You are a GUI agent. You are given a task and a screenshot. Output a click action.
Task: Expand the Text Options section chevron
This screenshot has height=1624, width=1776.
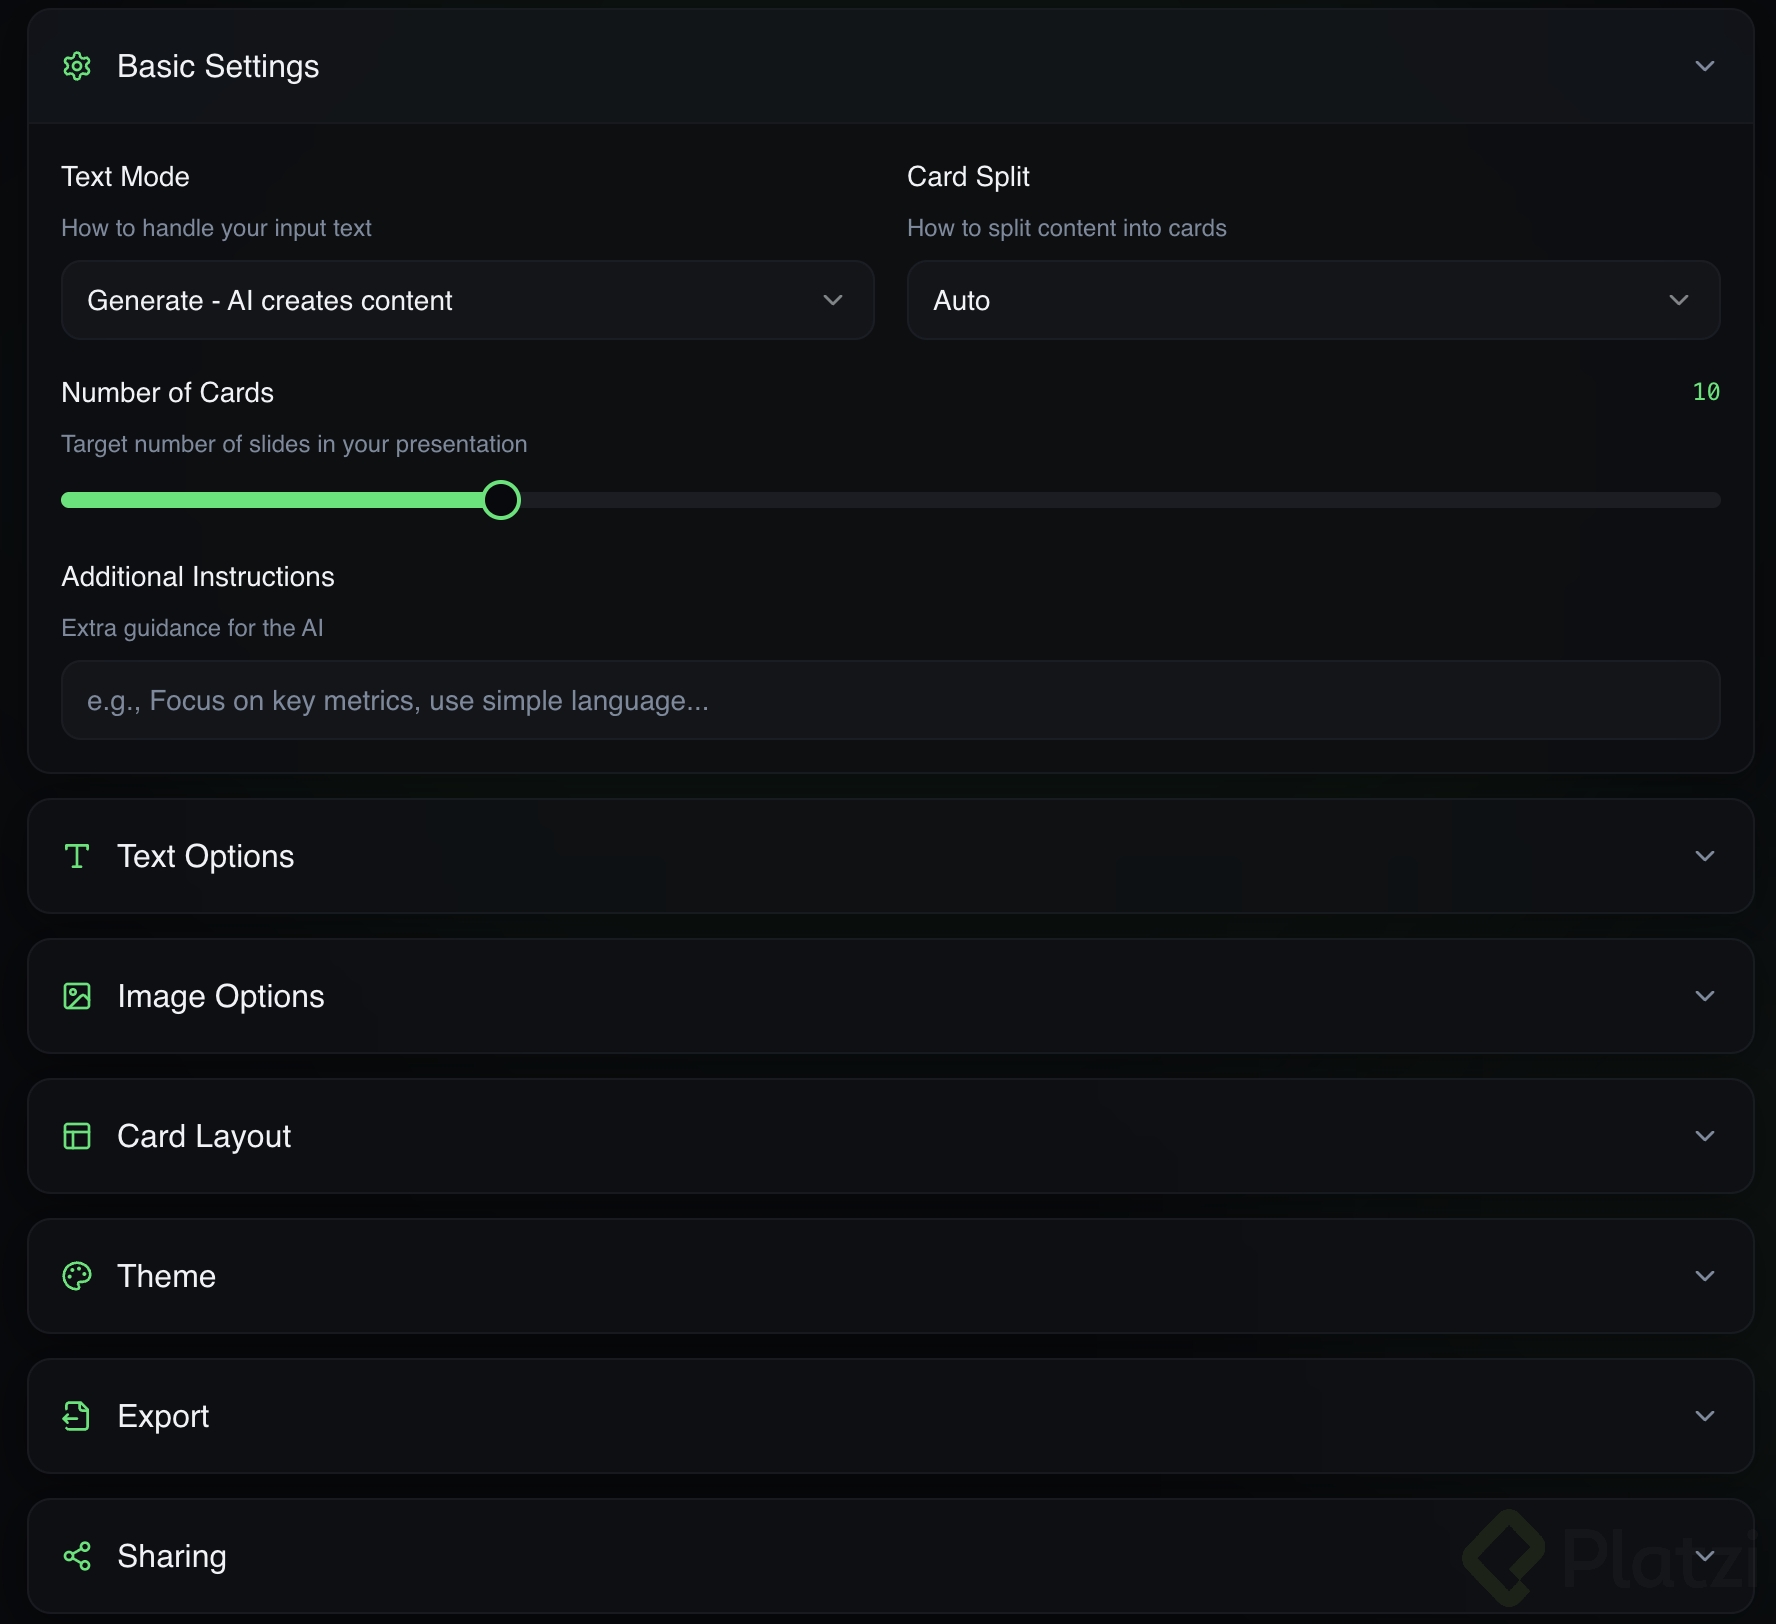pyautogui.click(x=1705, y=856)
